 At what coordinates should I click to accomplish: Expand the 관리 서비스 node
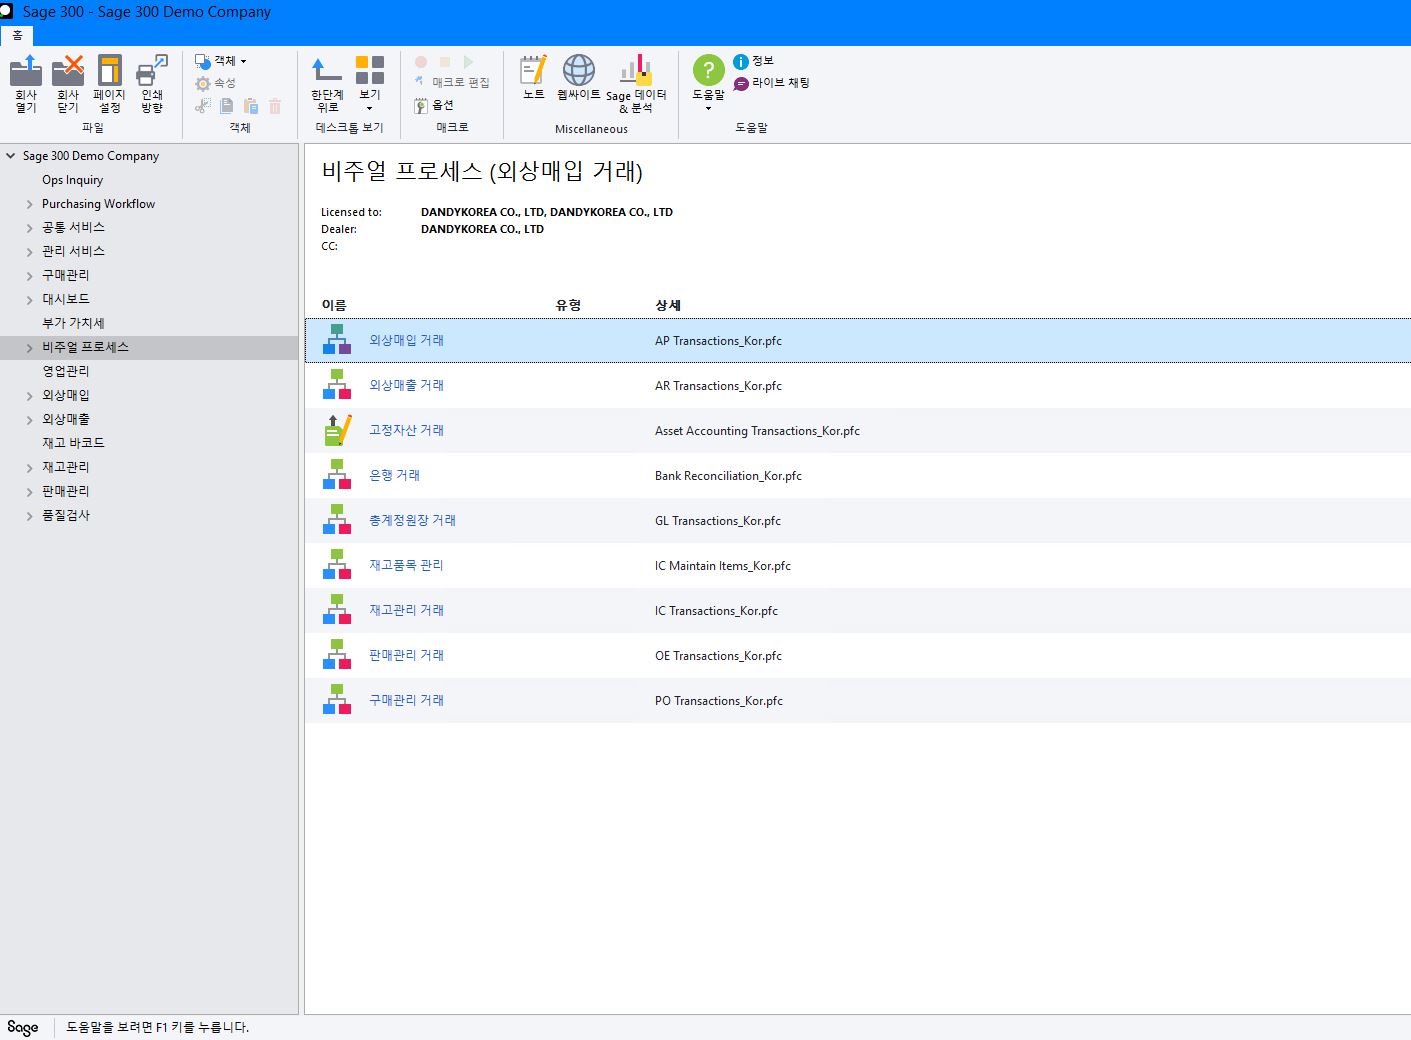(30, 252)
